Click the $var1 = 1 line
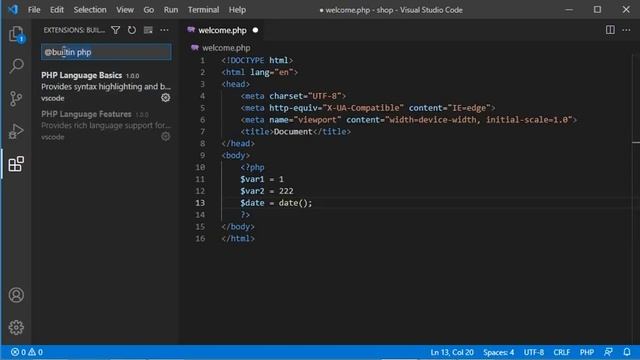This screenshot has height=360, width=640. coord(262,179)
